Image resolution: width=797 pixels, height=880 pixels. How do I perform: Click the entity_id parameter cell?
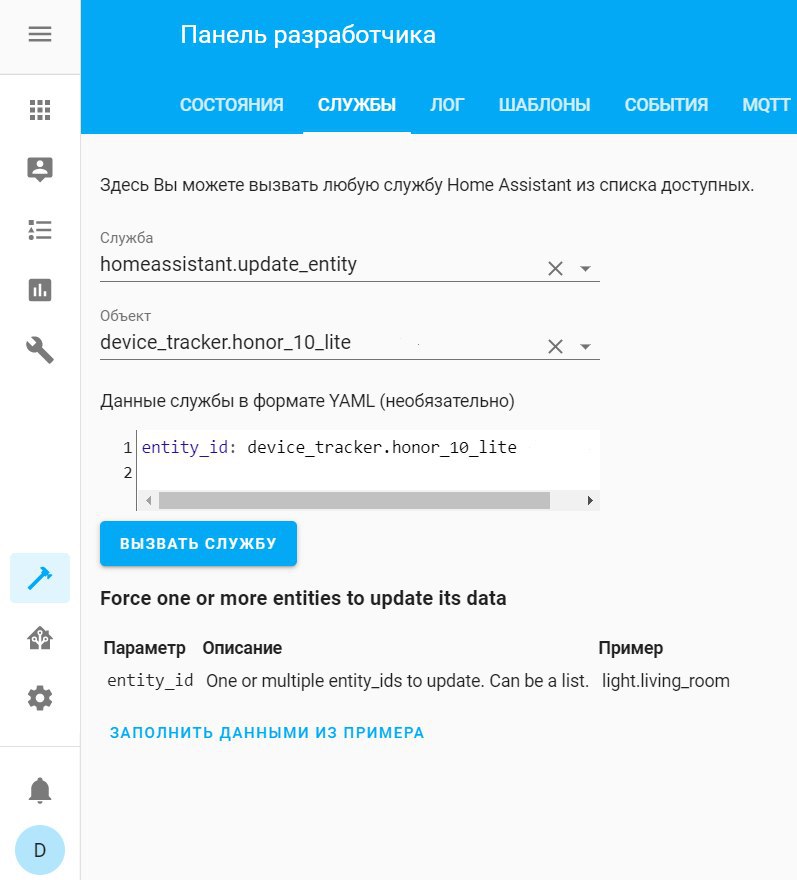(x=150, y=681)
